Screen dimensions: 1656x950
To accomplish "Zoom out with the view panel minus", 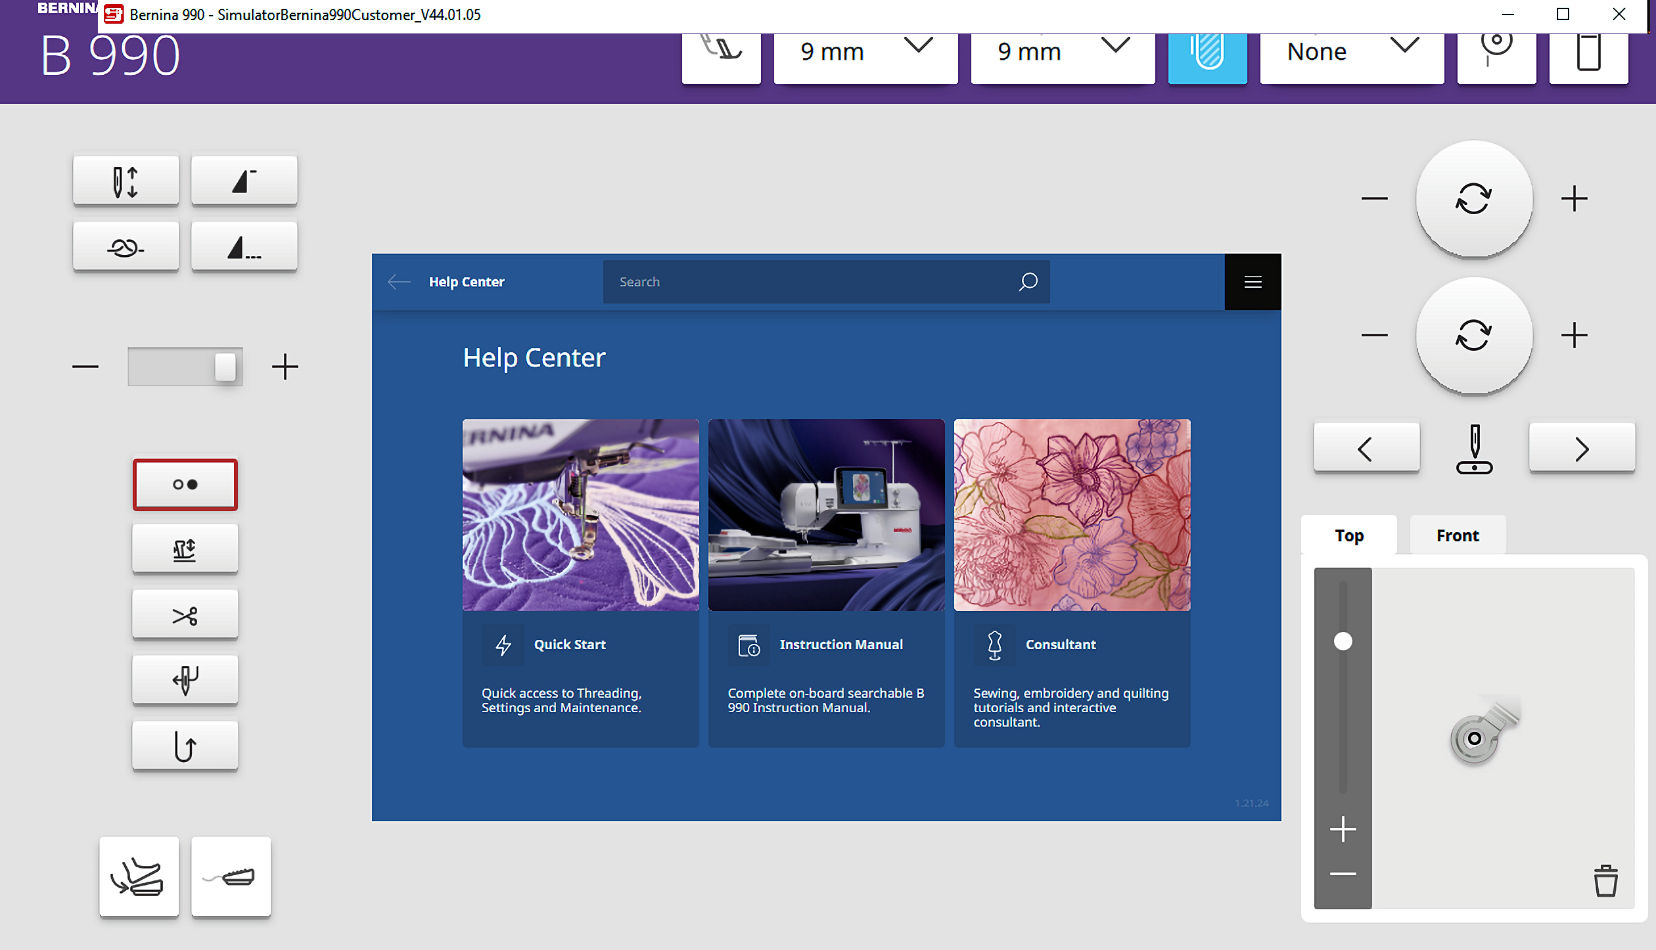I will click(1343, 874).
